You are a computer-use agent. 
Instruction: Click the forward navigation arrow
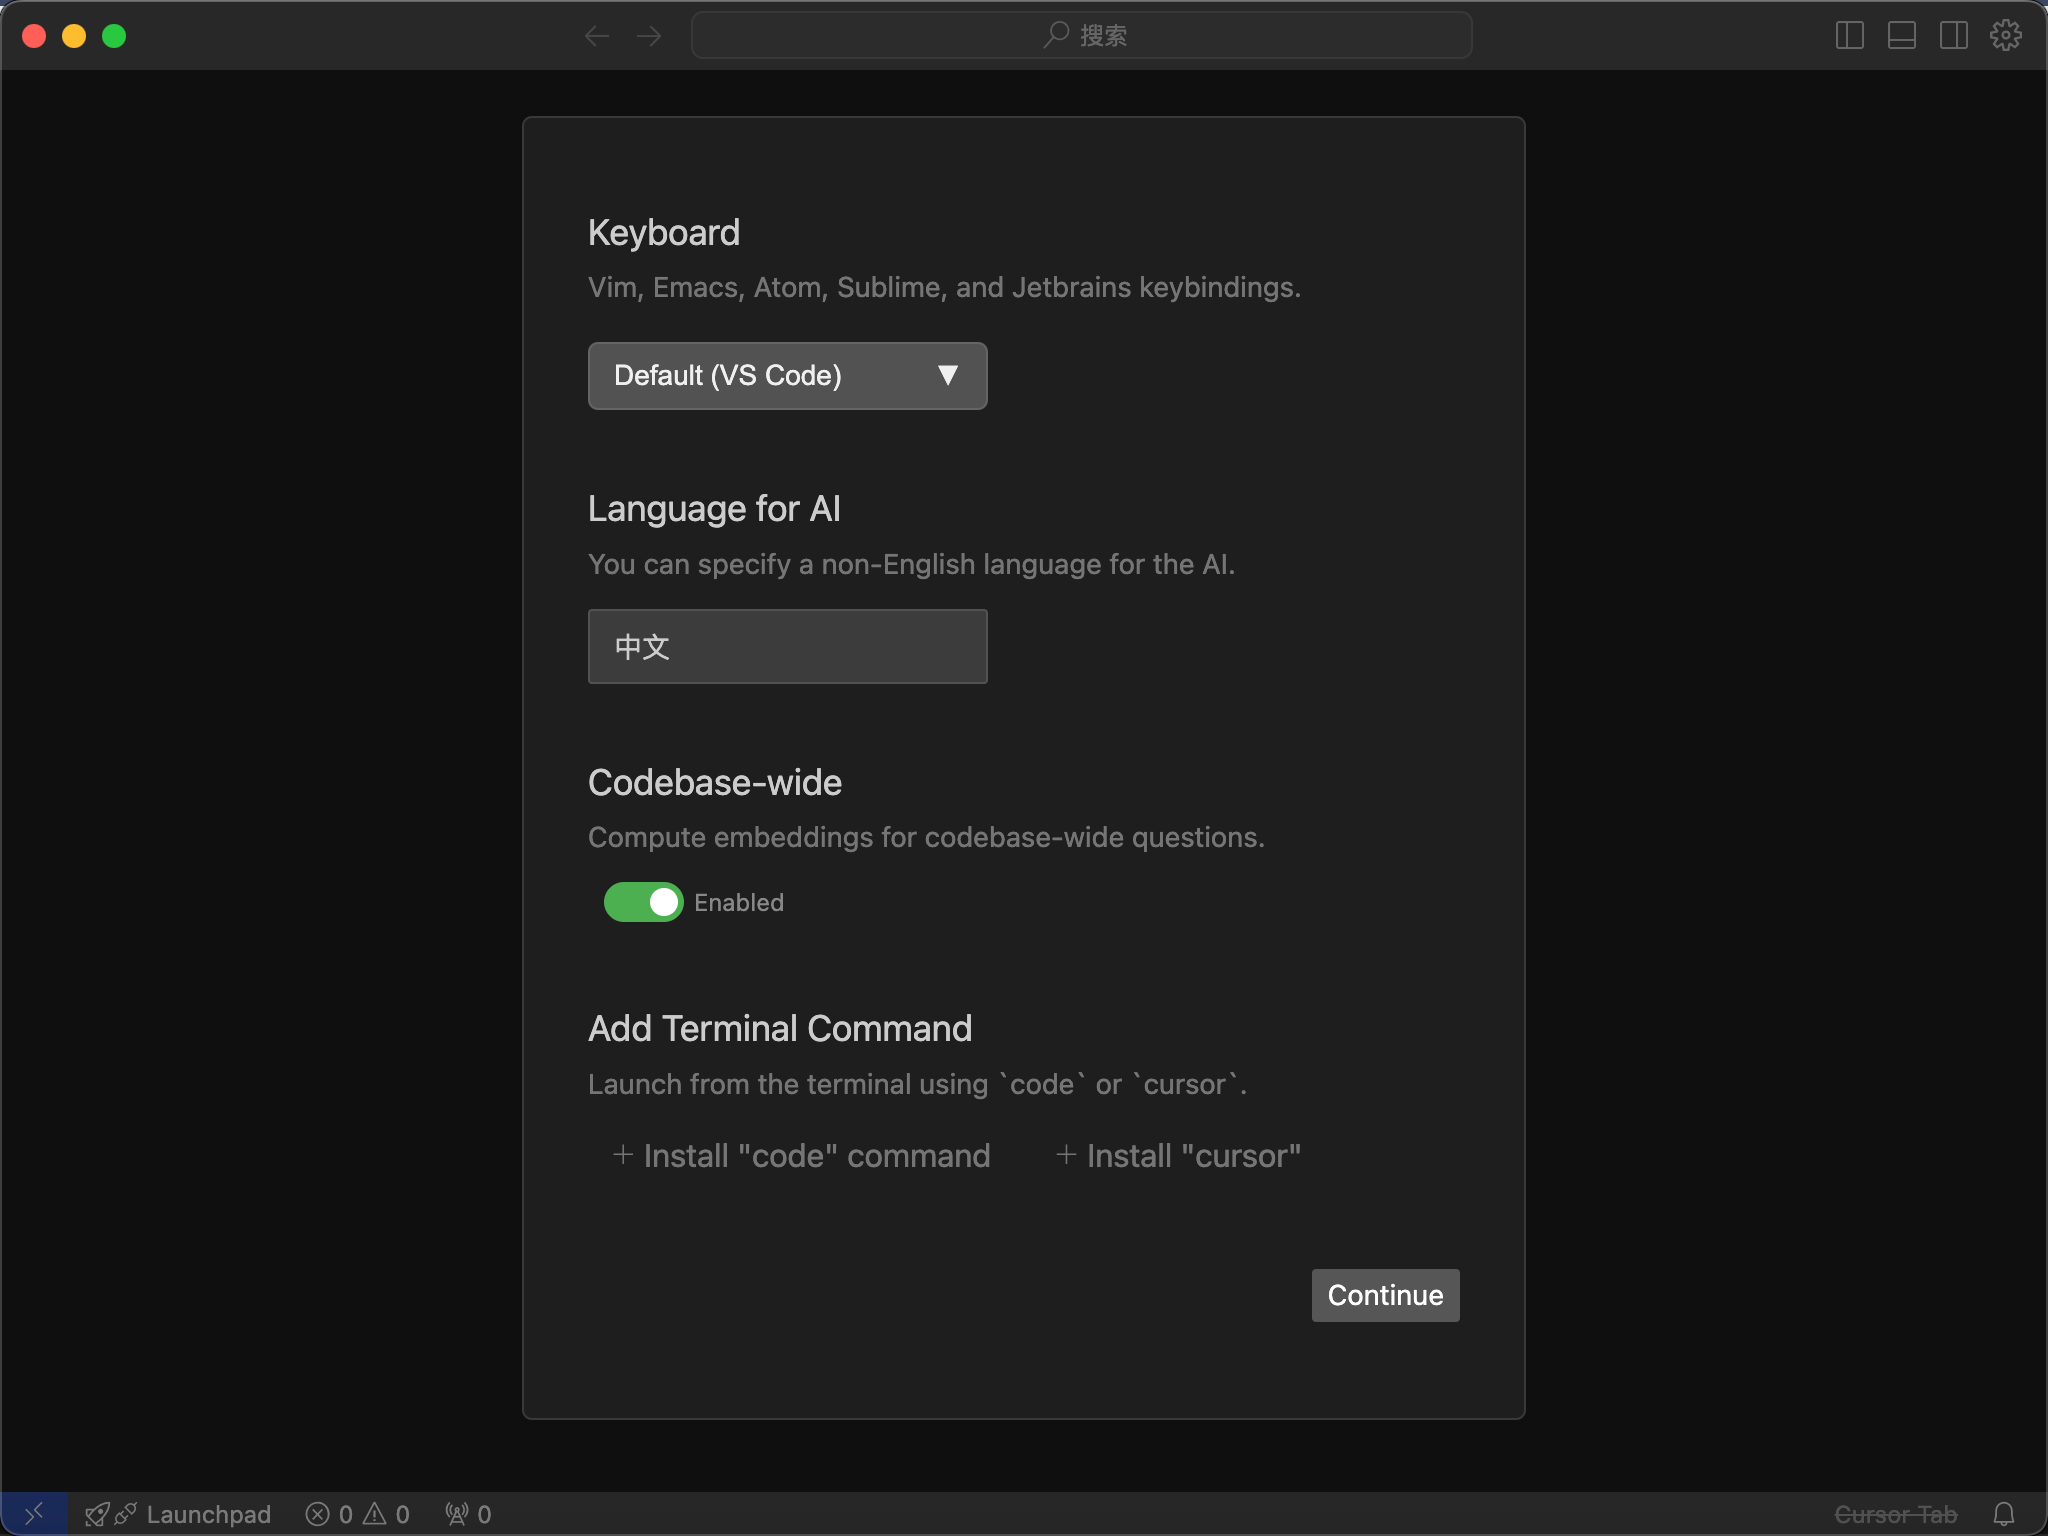point(649,36)
